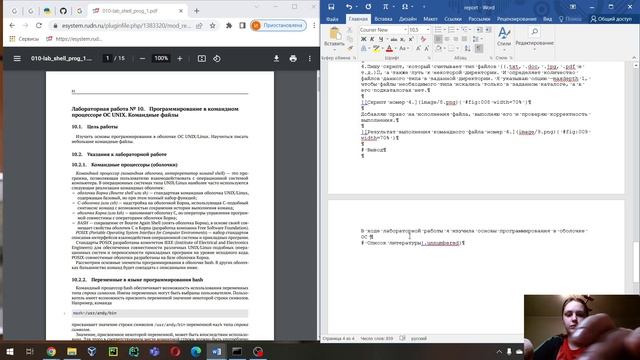Reload the page in Chrome
Viewport: 640px width, 360px height.
(x=39, y=25)
